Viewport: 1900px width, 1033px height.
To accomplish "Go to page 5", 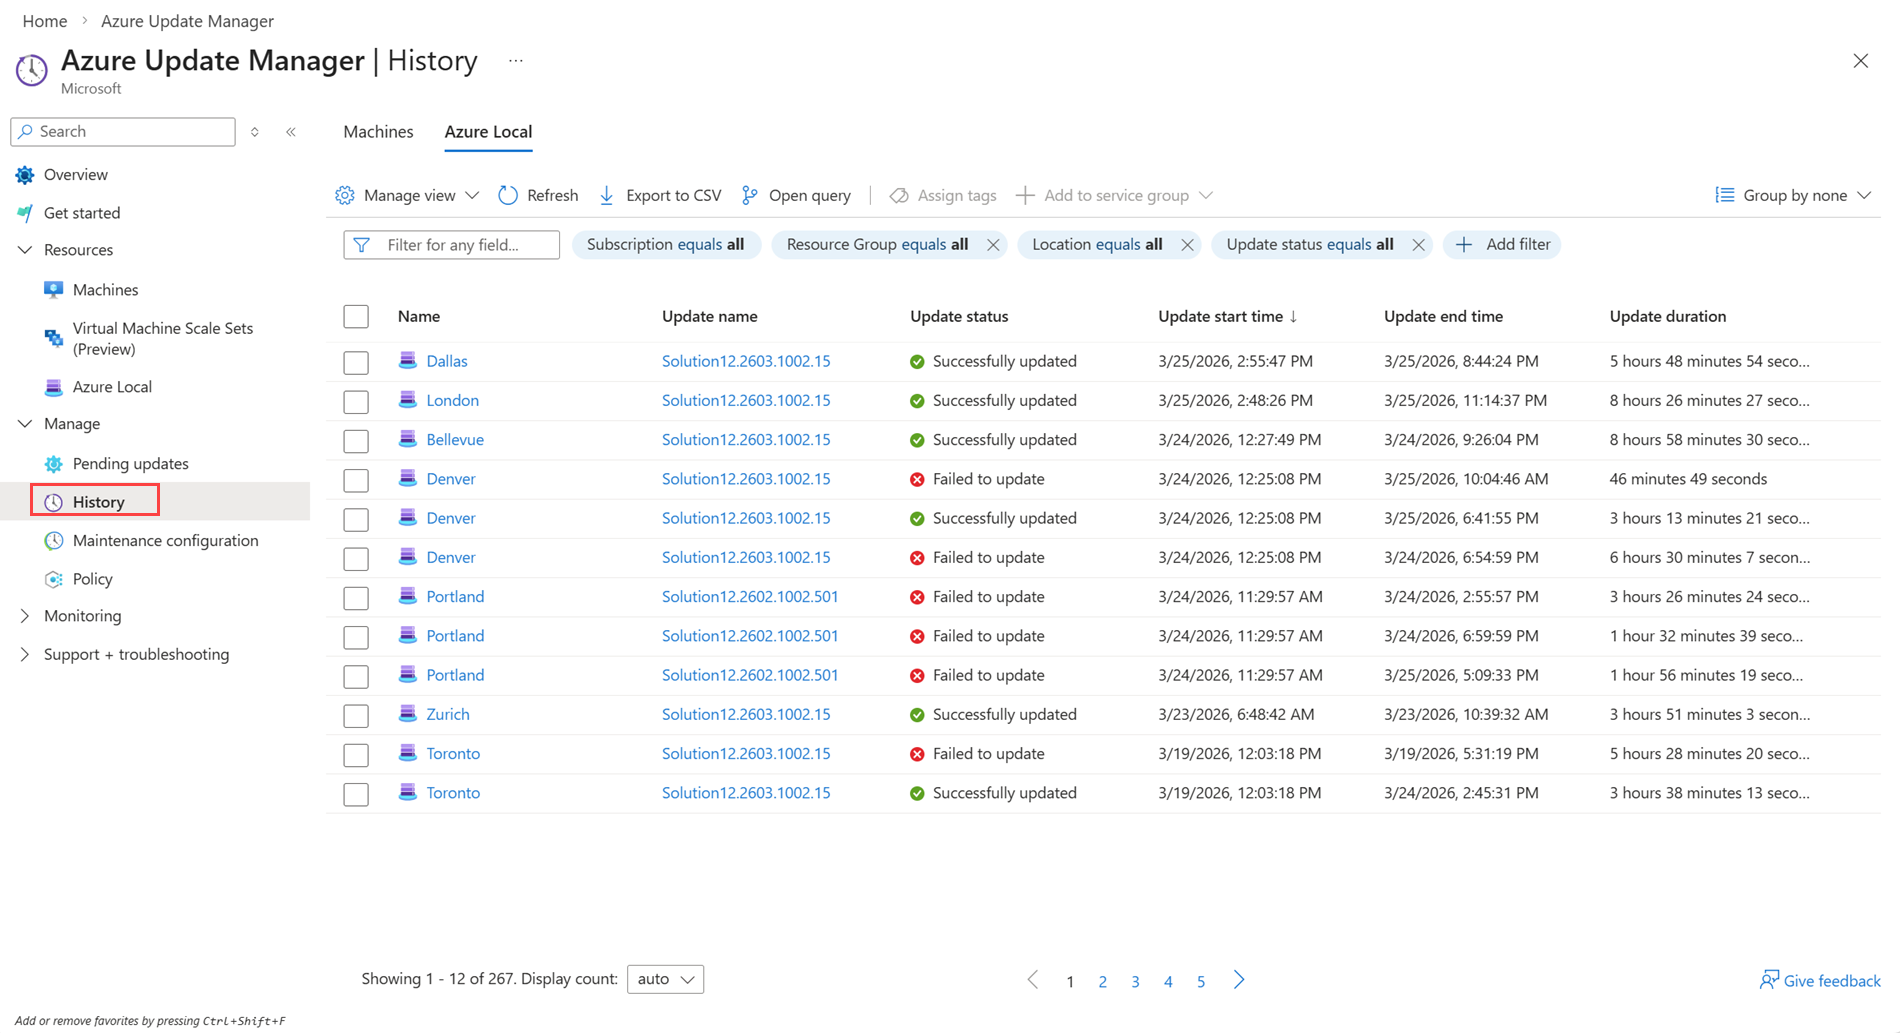I will click(x=1201, y=981).
